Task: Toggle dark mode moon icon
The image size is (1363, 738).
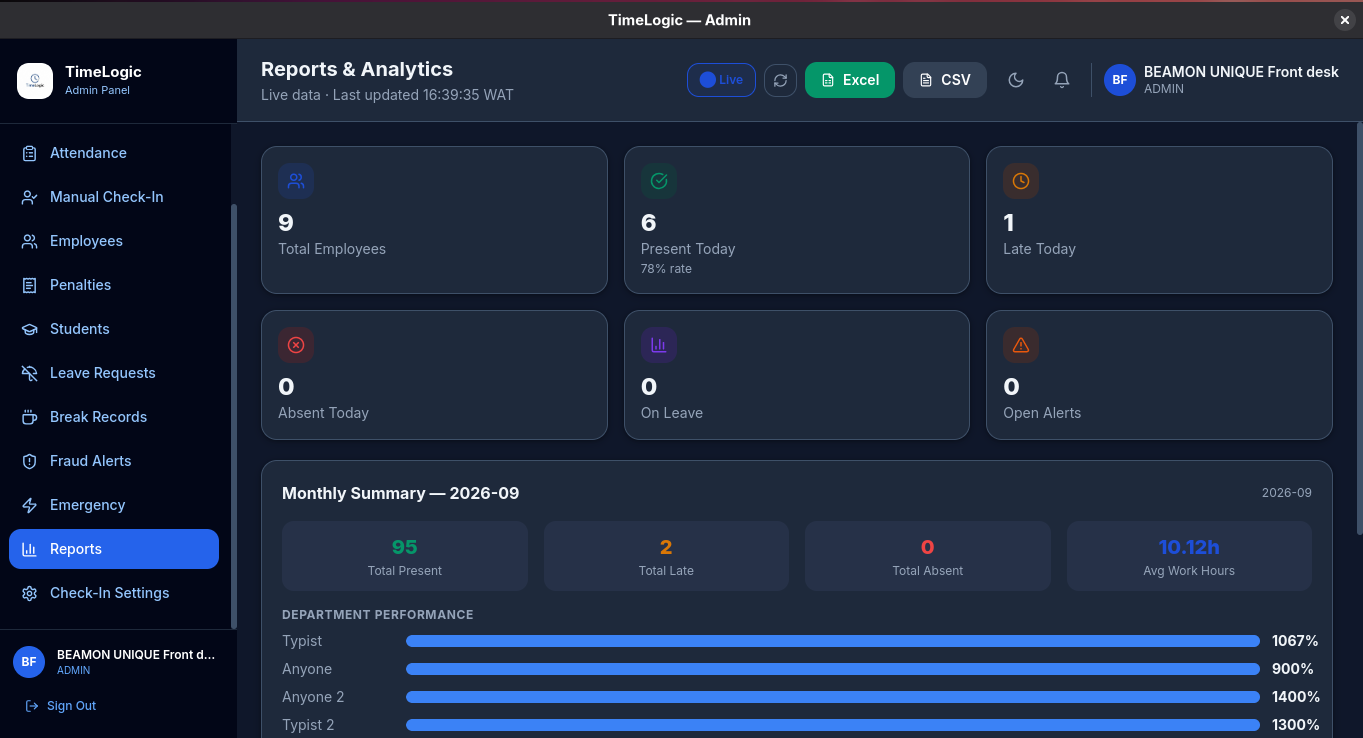Action: [x=1016, y=80]
